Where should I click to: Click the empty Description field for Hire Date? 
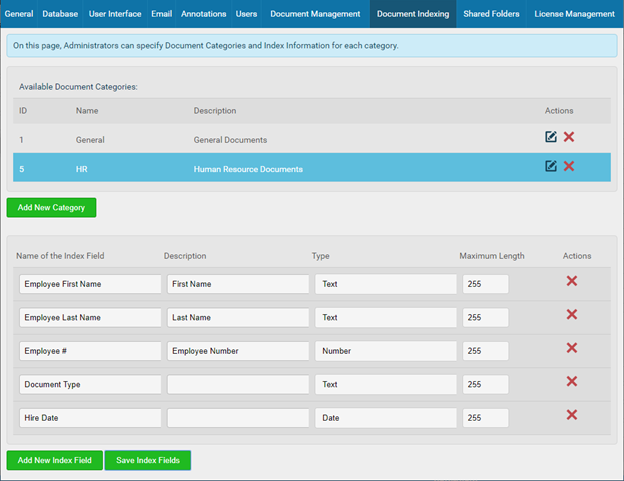[238, 418]
